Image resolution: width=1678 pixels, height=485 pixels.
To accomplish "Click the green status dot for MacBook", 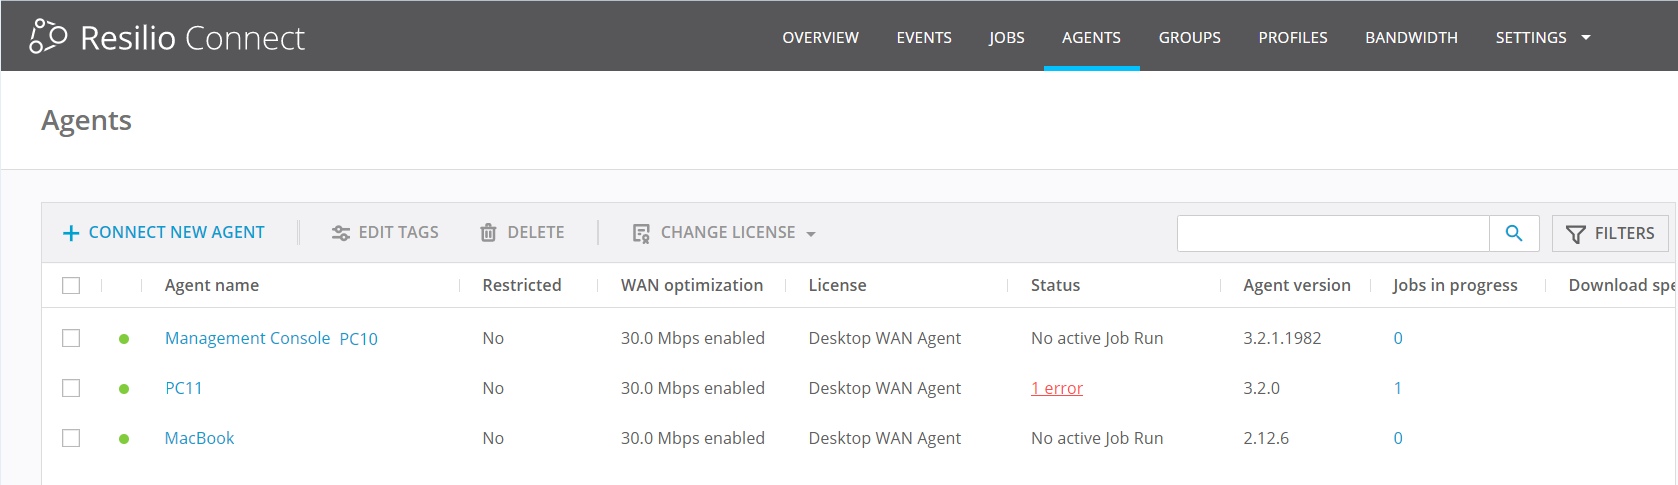I will tap(124, 438).
